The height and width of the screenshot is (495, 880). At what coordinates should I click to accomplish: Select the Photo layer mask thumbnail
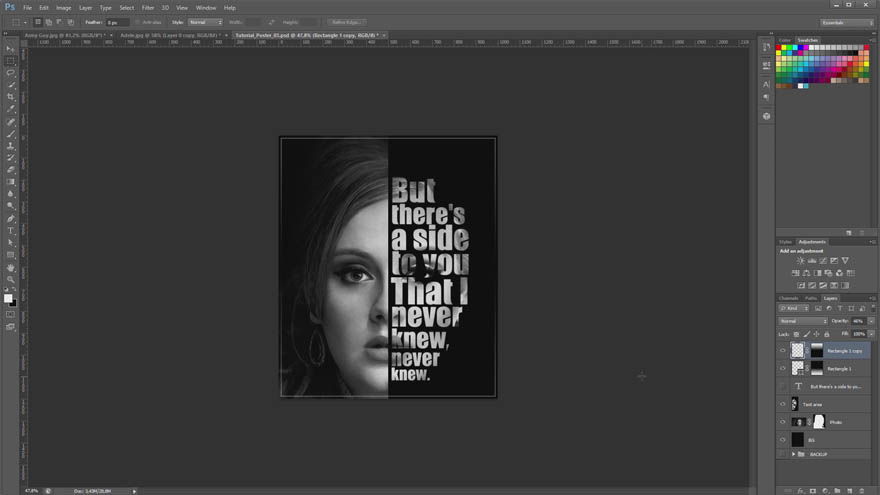coord(819,422)
